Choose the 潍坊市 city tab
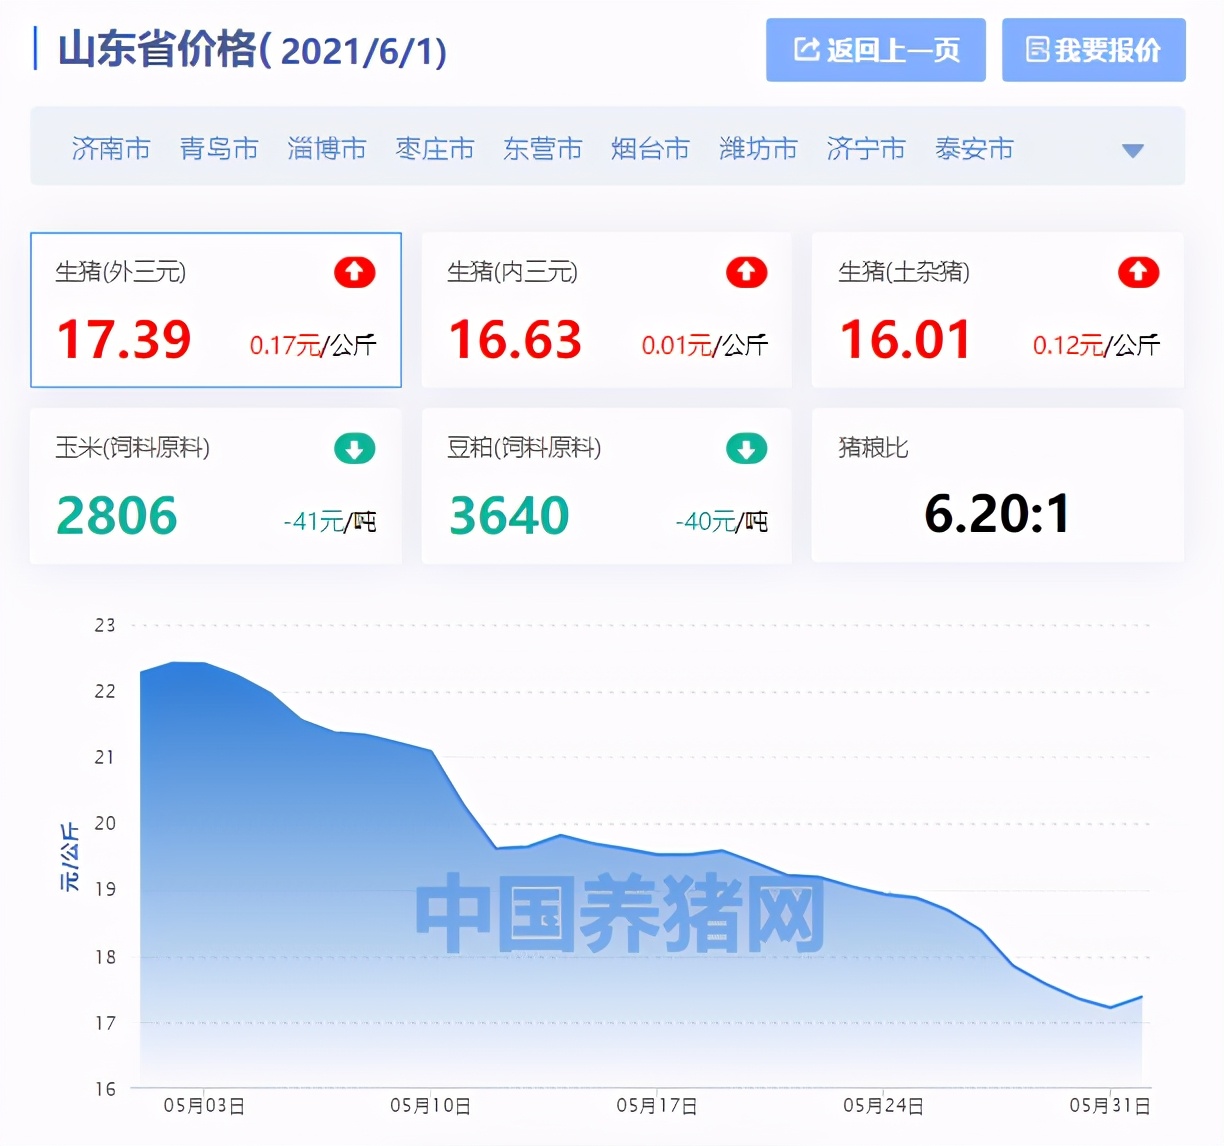The width and height of the screenshot is (1224, 1146). coord(759,149)
